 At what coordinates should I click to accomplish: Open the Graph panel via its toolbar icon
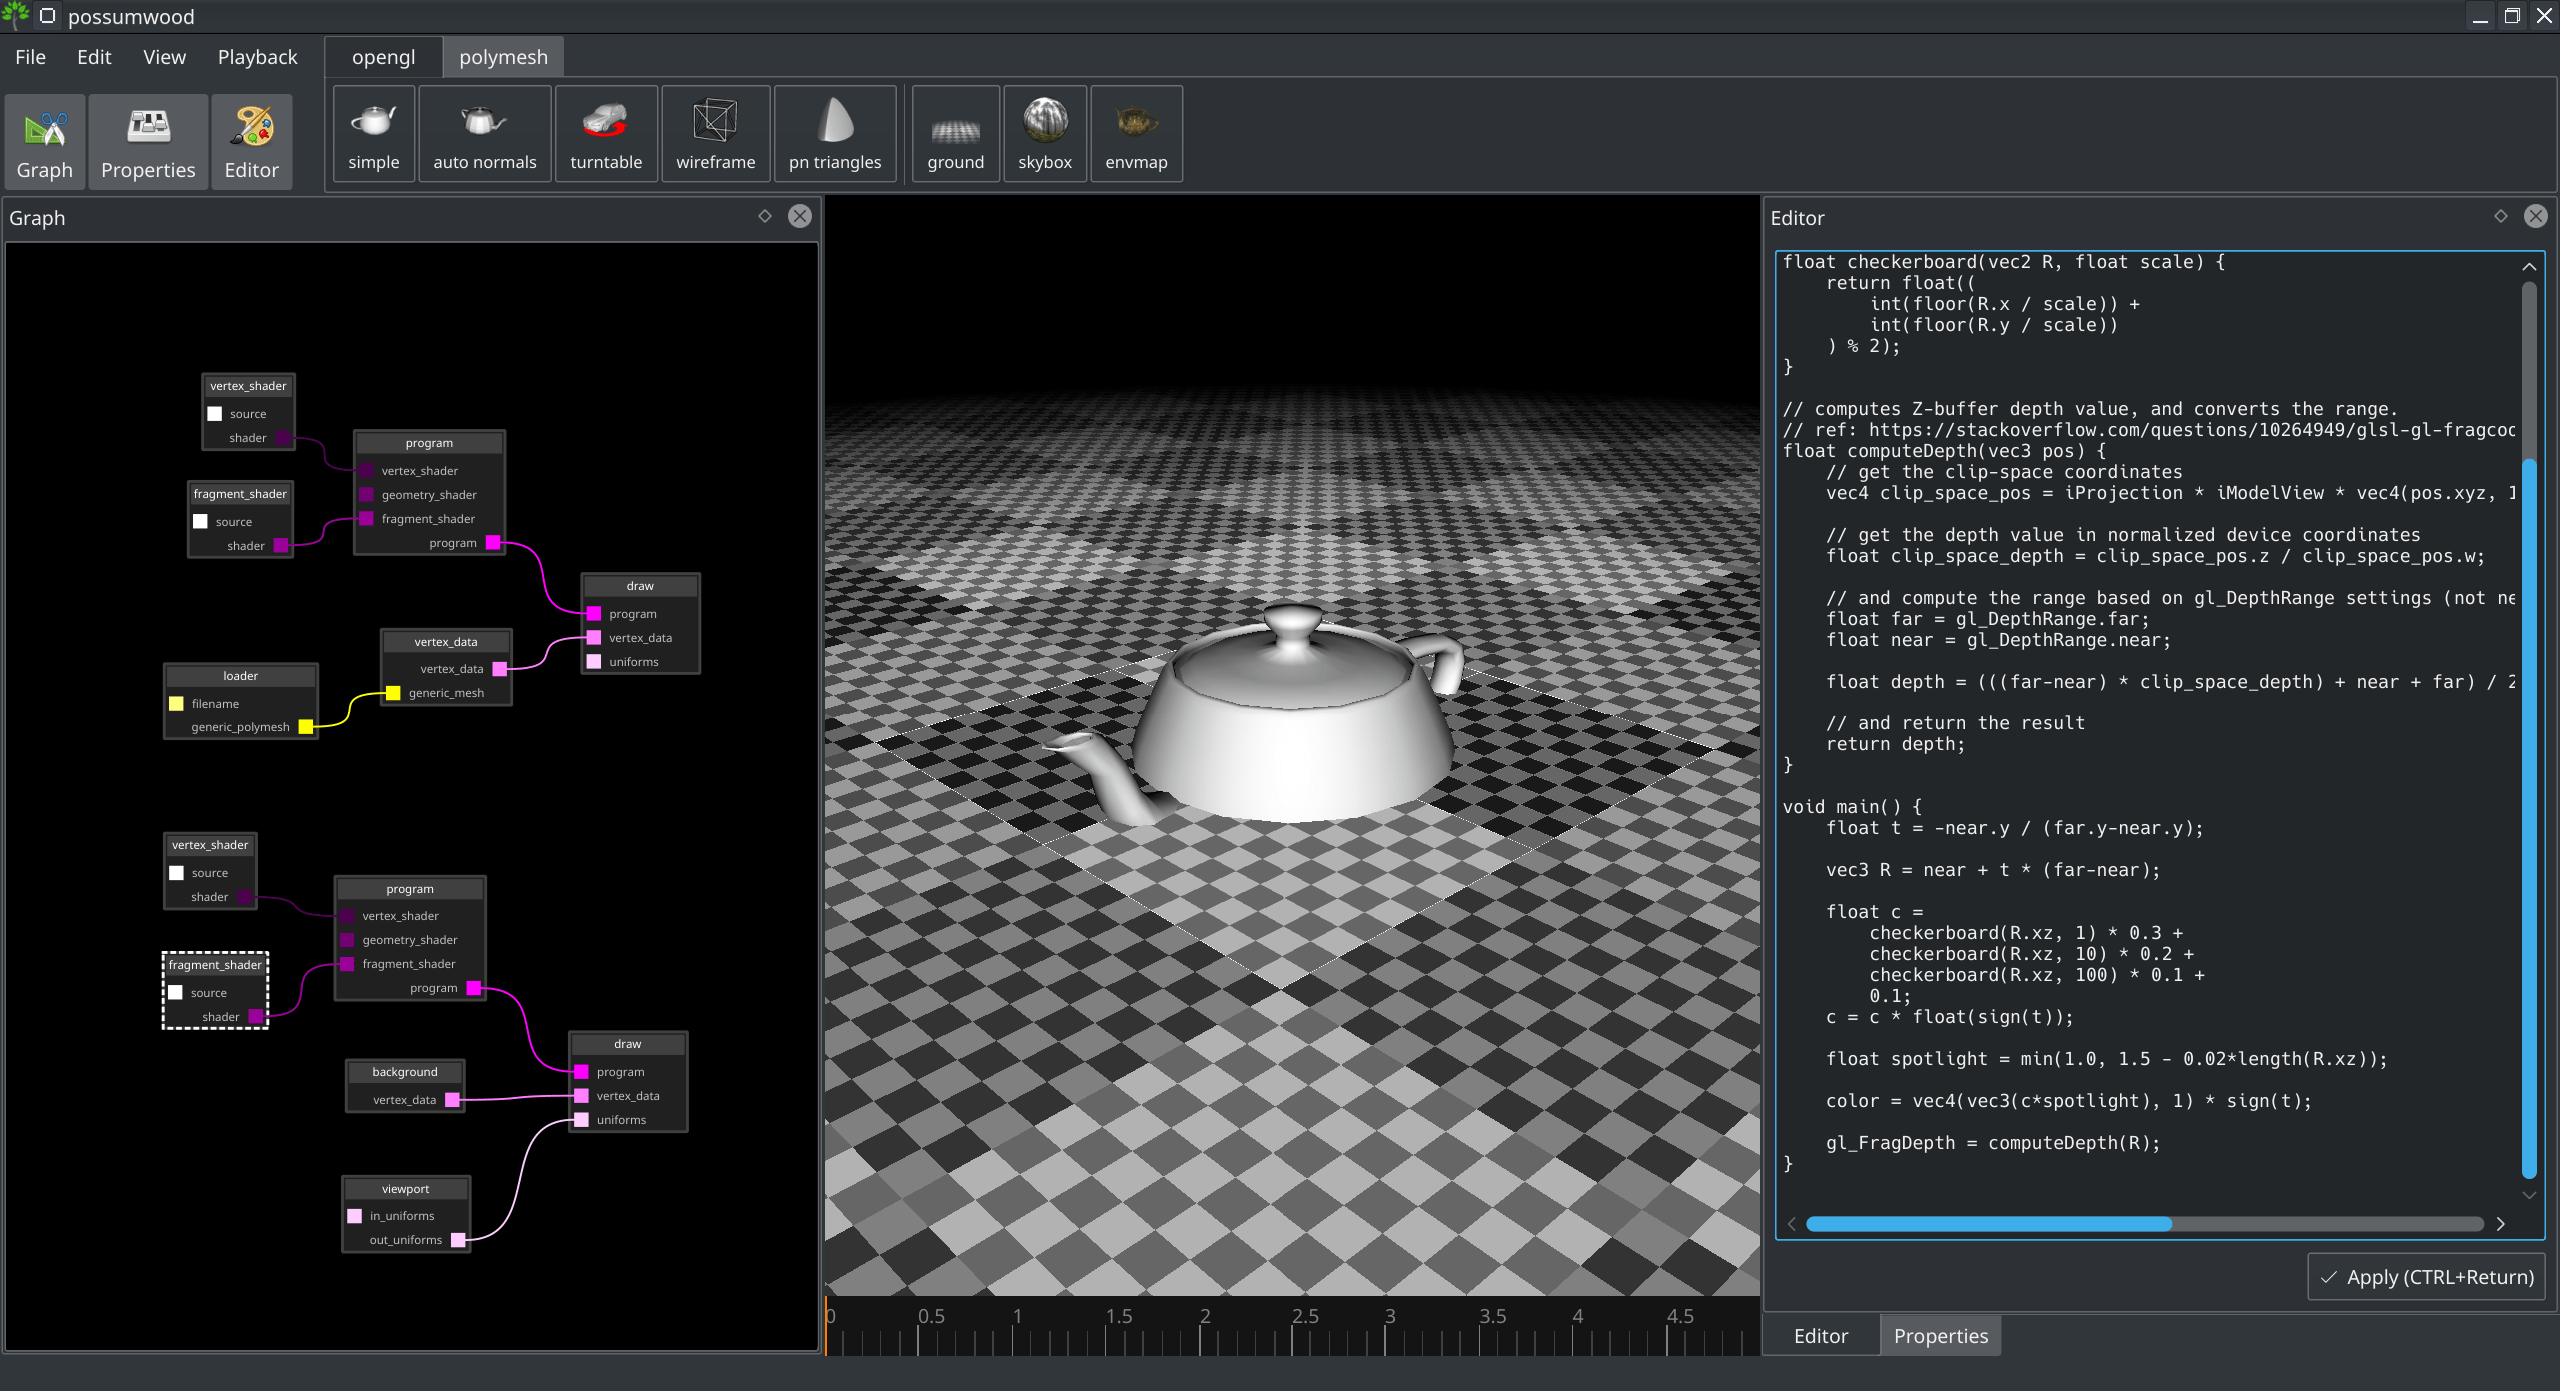coord(44,141)
